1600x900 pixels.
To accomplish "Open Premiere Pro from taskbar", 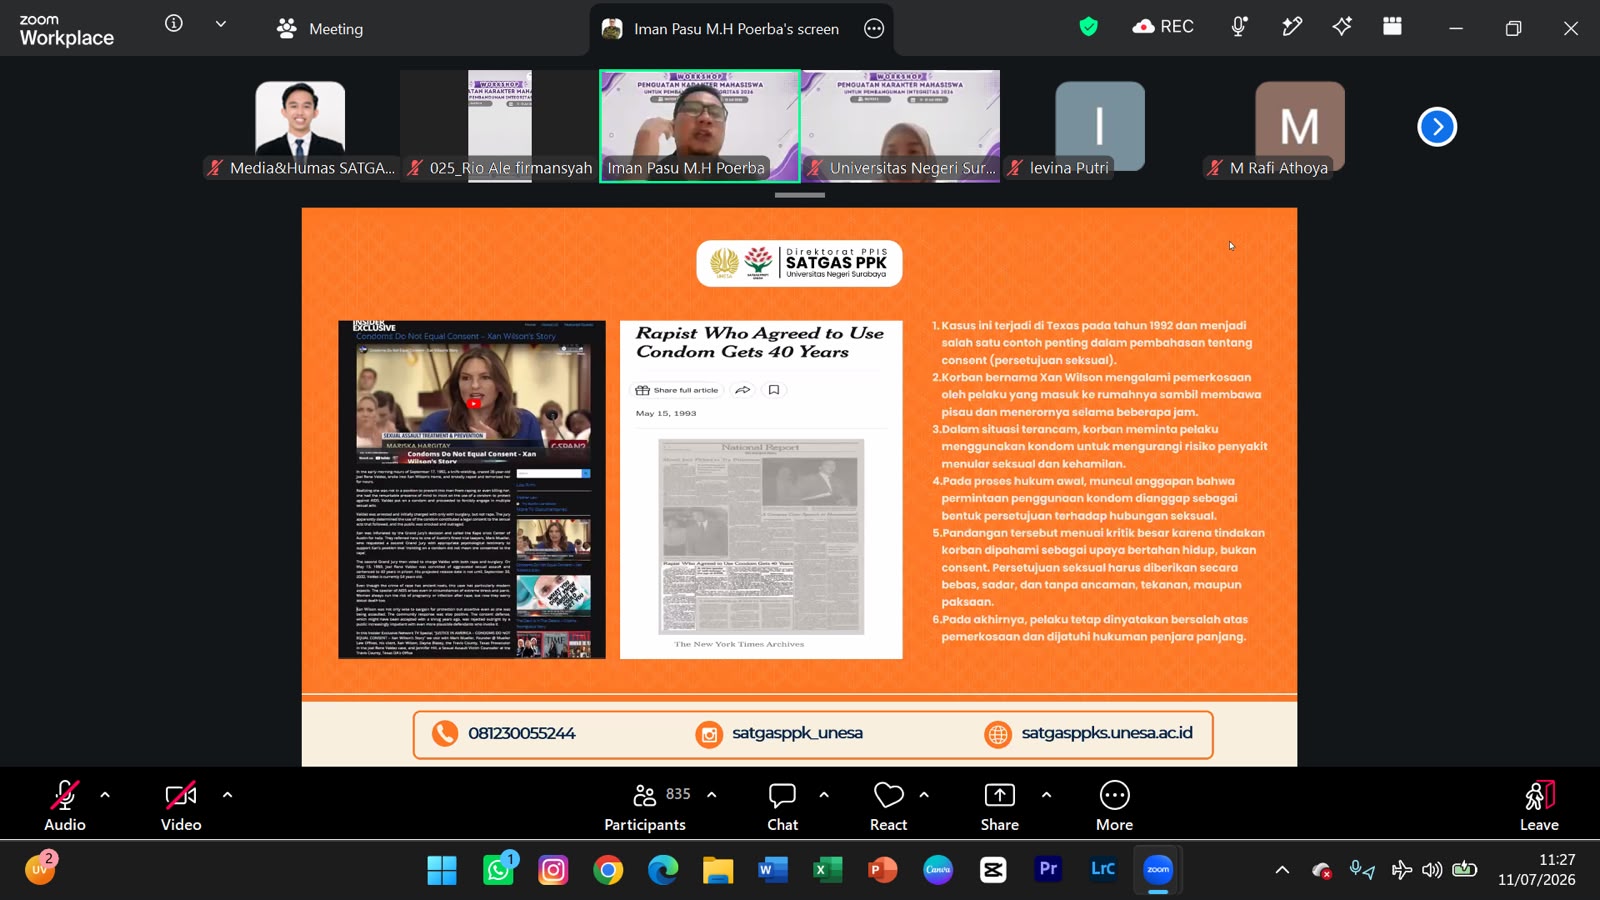I will pos(1048,869).
